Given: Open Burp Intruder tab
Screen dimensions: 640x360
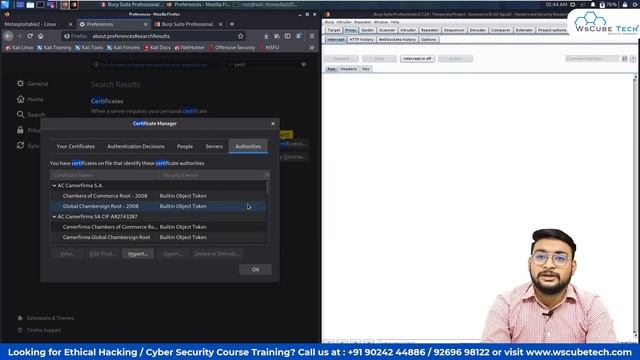Looking at the screenshot, I should tap(408, 30).
